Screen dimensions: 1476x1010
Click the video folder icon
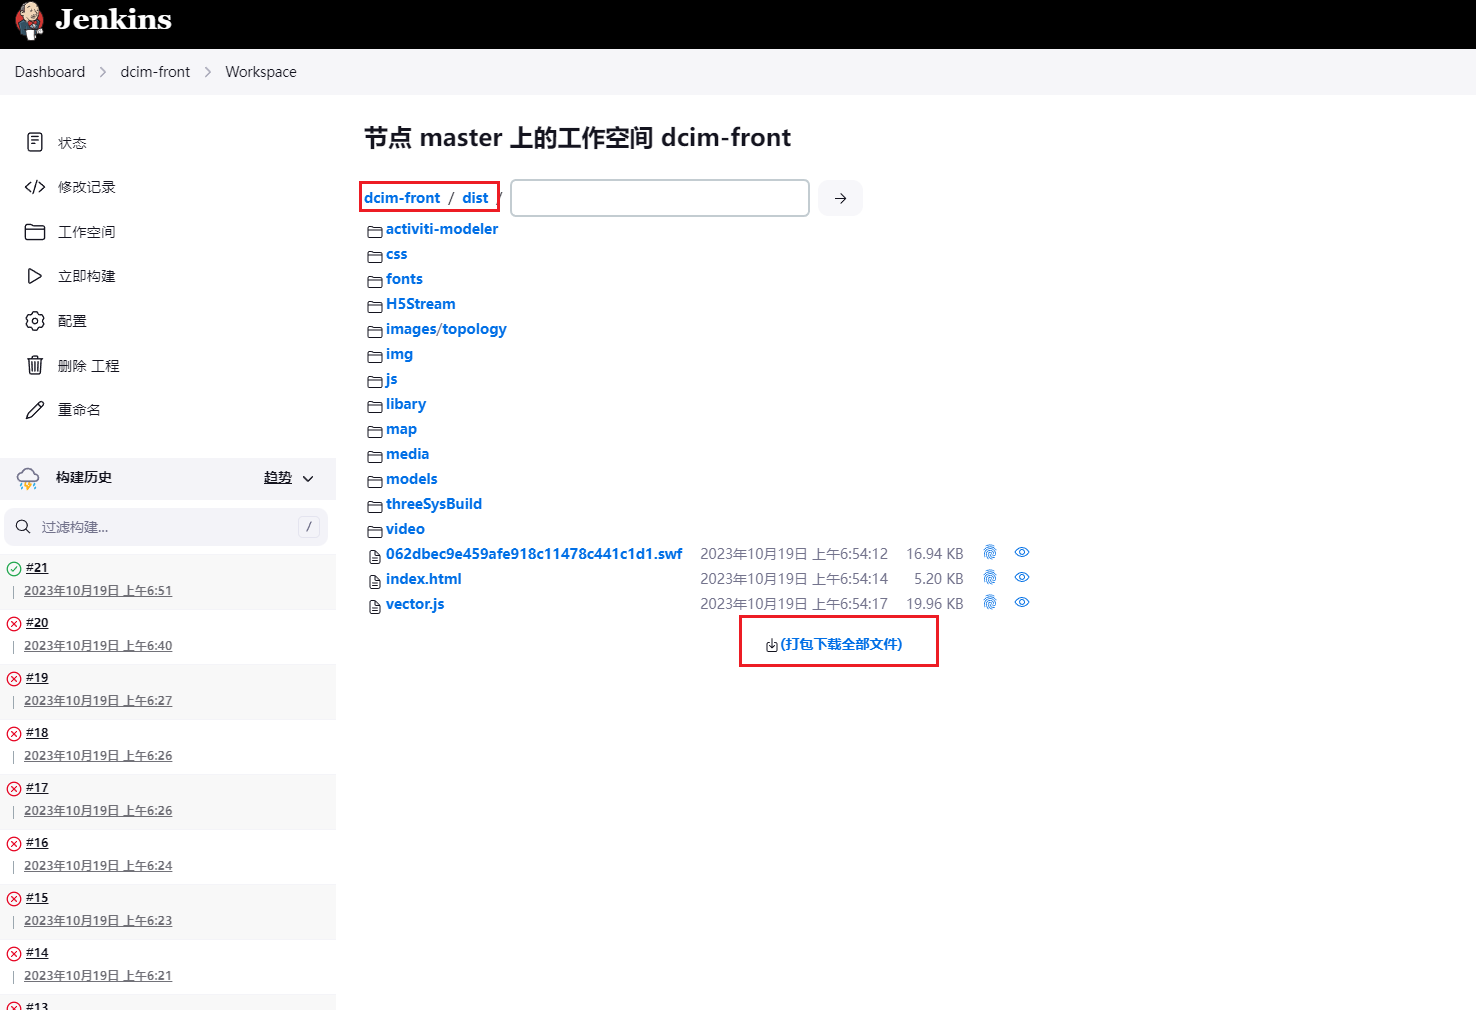point(375,531)
